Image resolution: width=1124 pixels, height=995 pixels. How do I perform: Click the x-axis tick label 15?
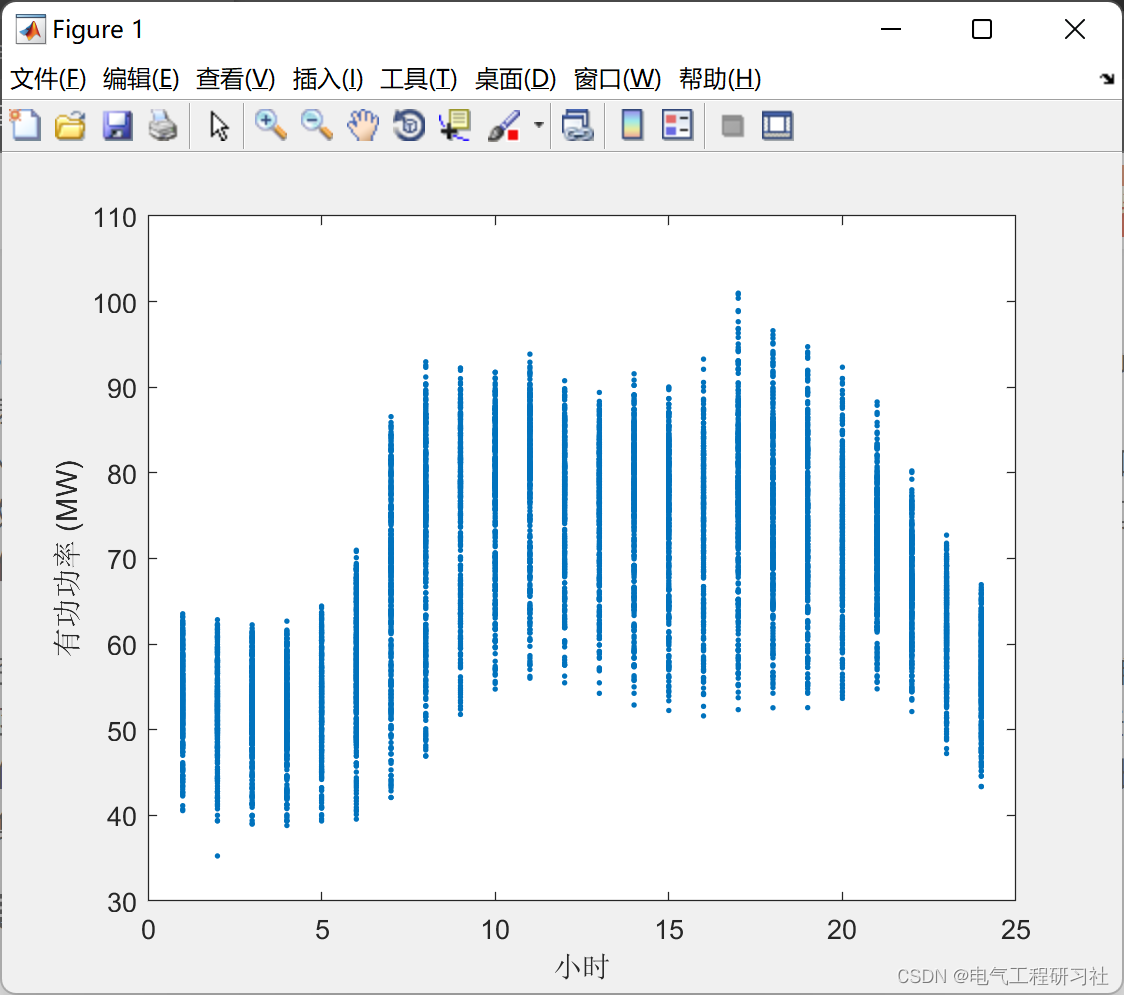coord(669,930)
